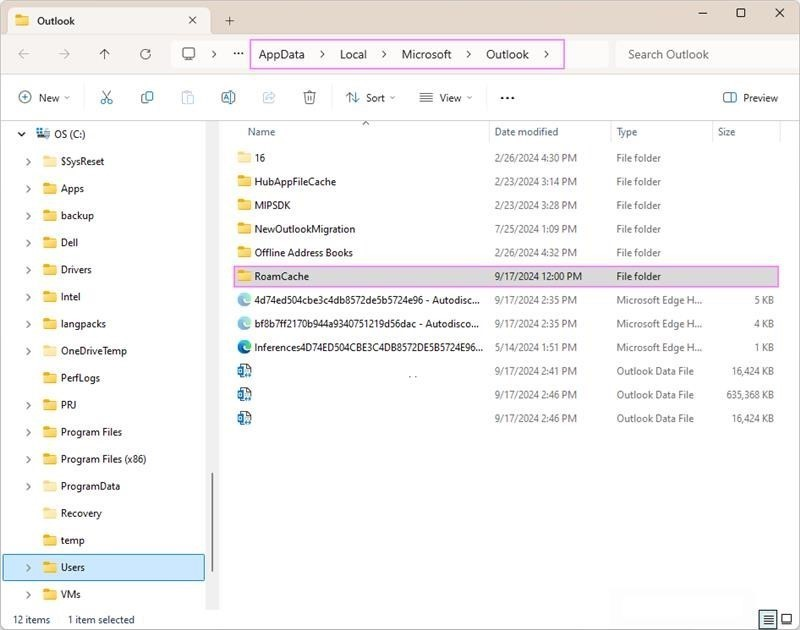The height and width of the screenshot is (630, 800).
Task: Click Microsoft in the address path
Action: coord(426,54)
